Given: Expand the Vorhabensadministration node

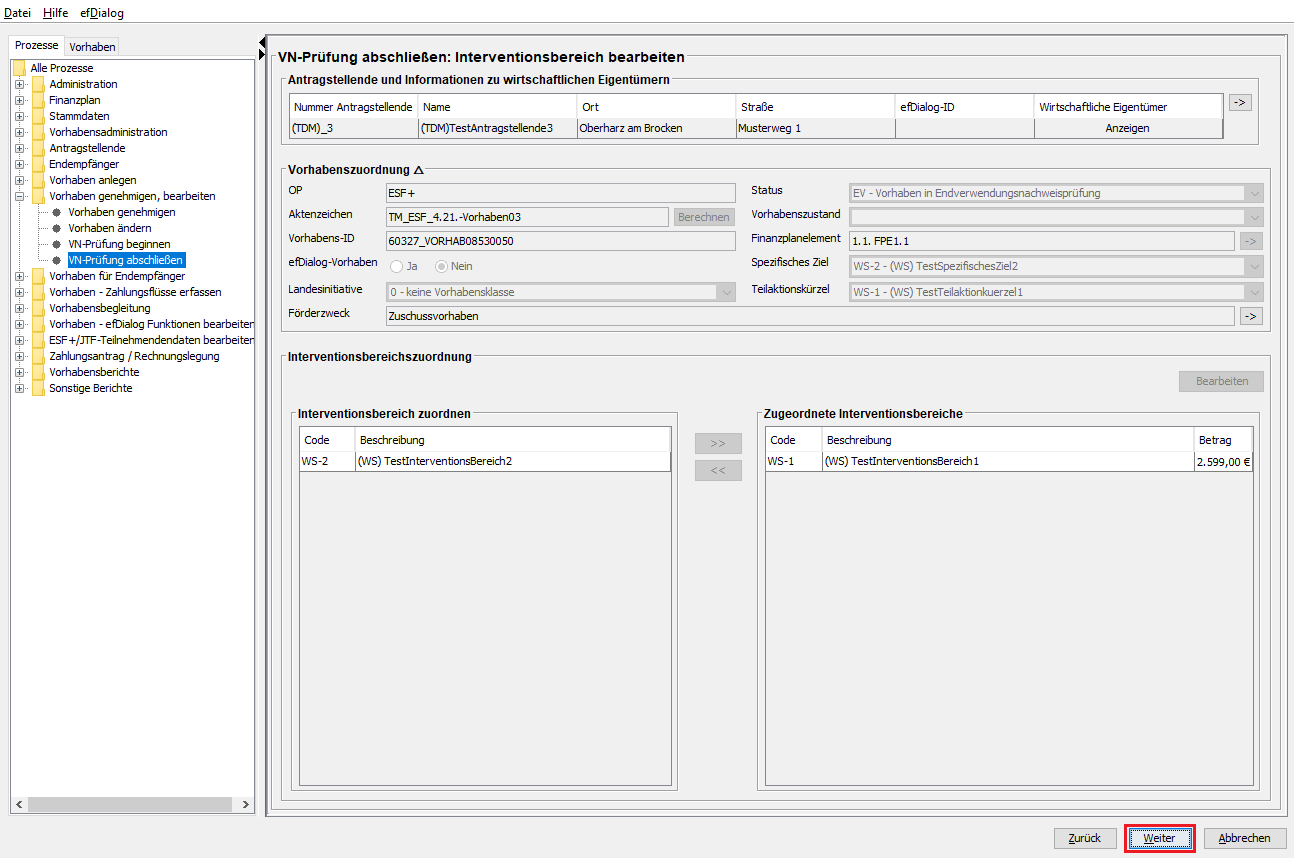Looking at the screenshot, I should [x=20, y=132].
